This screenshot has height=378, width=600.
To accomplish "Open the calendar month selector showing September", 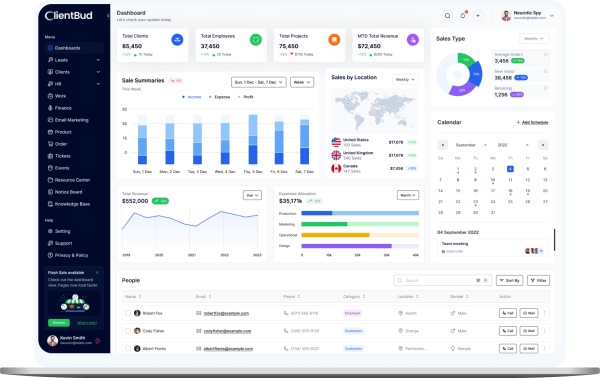I will pyautogui.click(x=470, y=145).
